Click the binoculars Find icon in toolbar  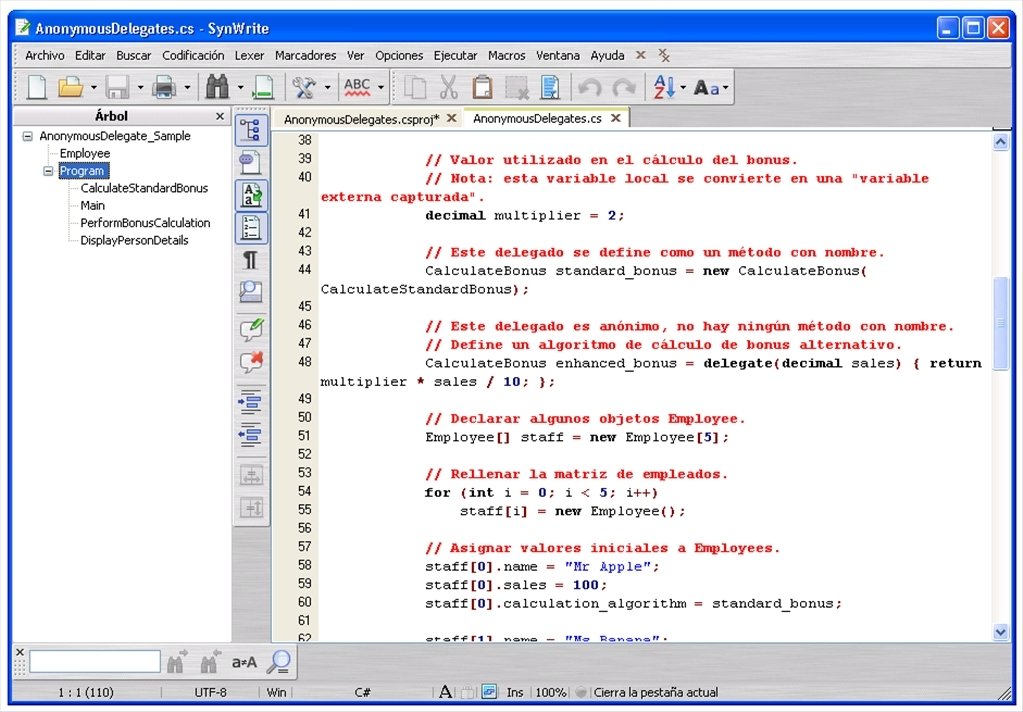[x=217, y=87]
